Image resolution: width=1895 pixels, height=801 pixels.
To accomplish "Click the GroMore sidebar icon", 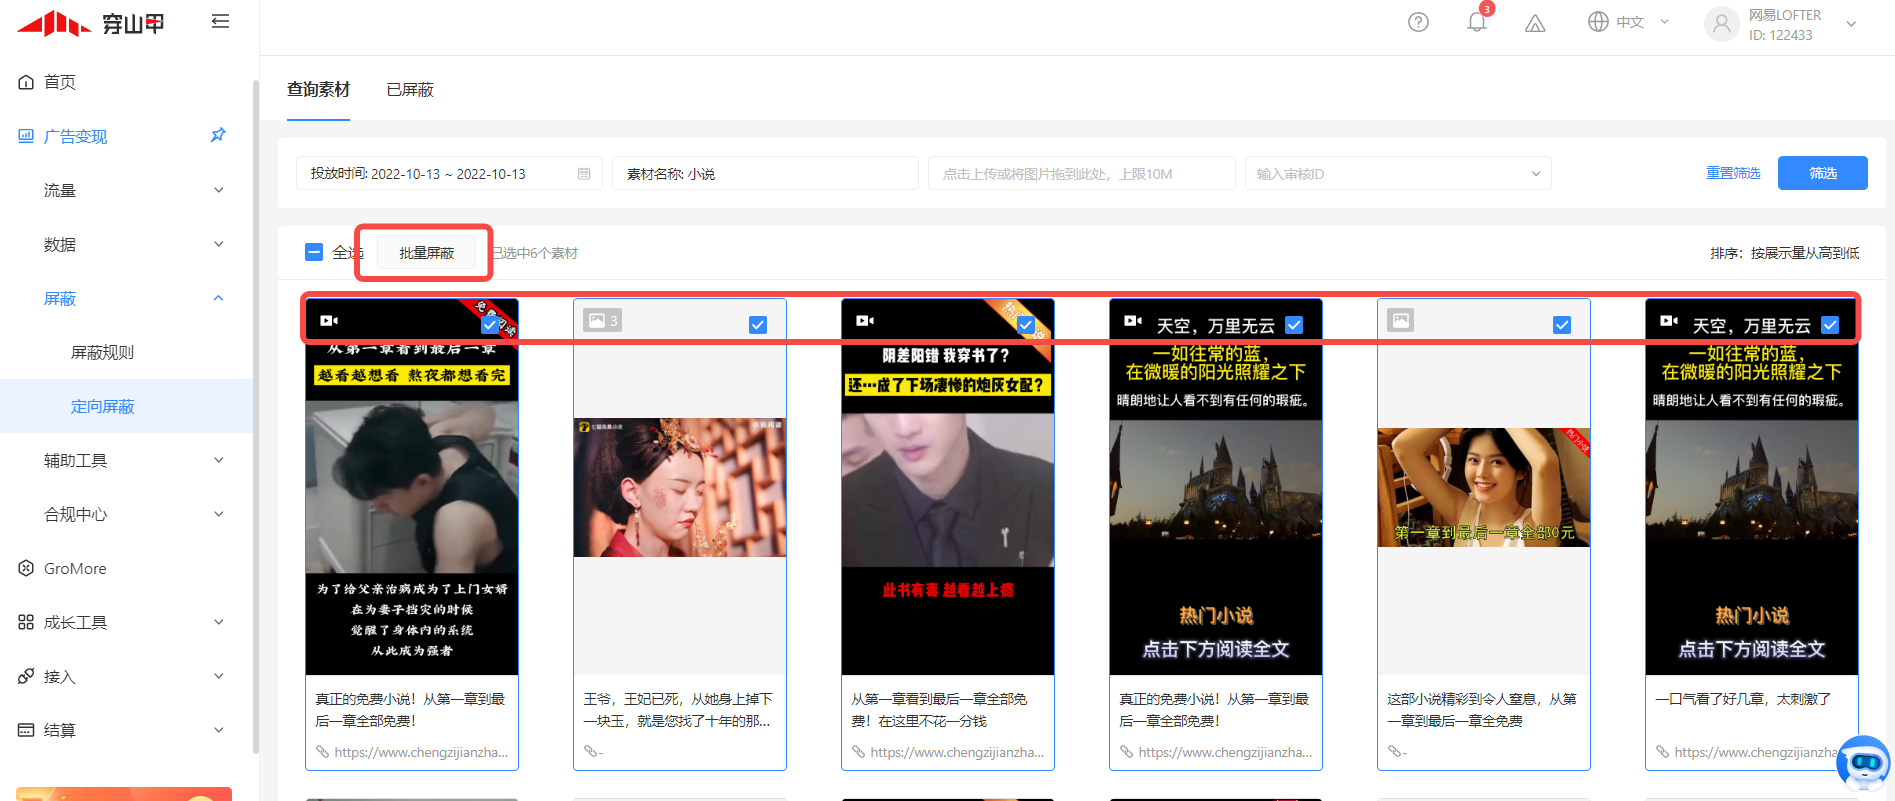I will (x=26, y=568).
